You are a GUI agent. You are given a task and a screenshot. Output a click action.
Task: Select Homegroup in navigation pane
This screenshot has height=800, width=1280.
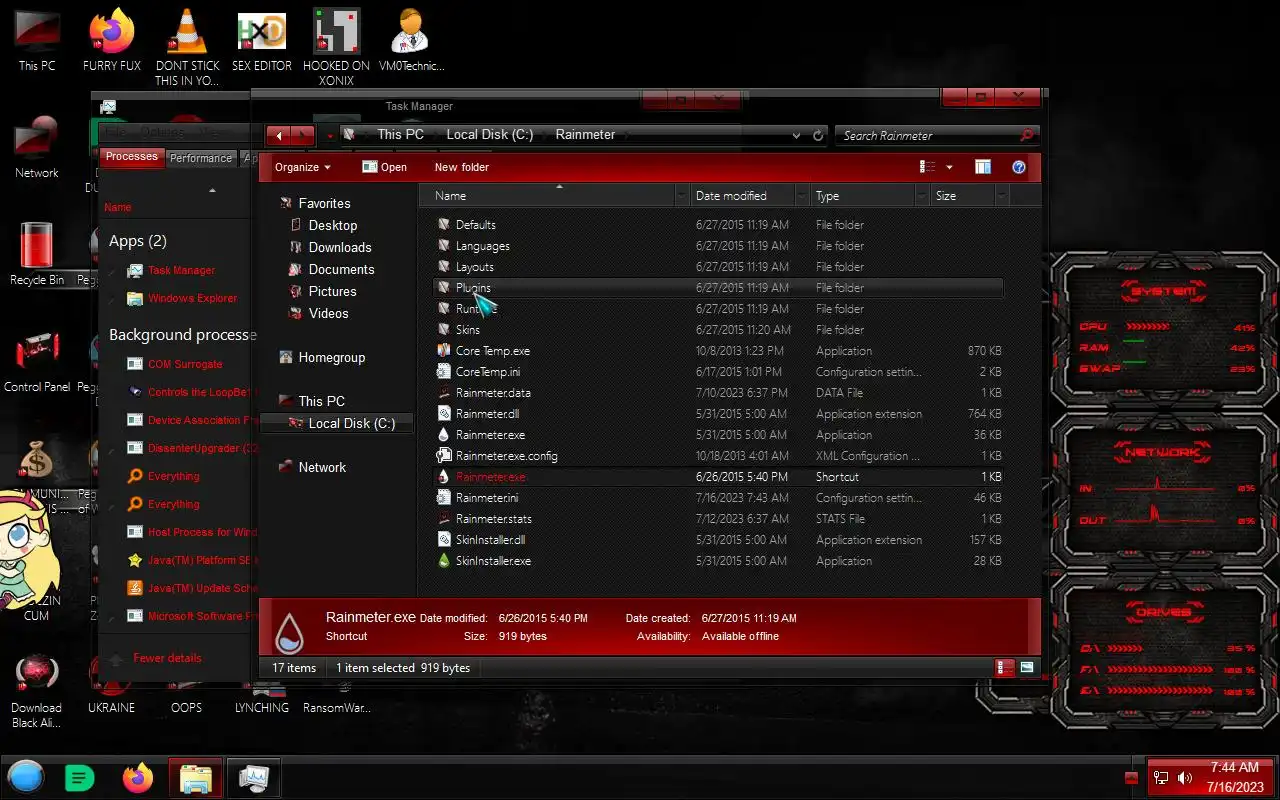[x=332, y=357]
